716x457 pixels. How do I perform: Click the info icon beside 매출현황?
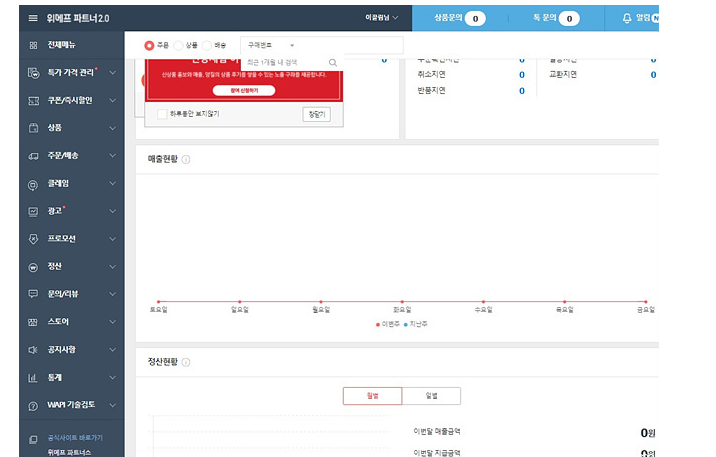tap(186, 159)
